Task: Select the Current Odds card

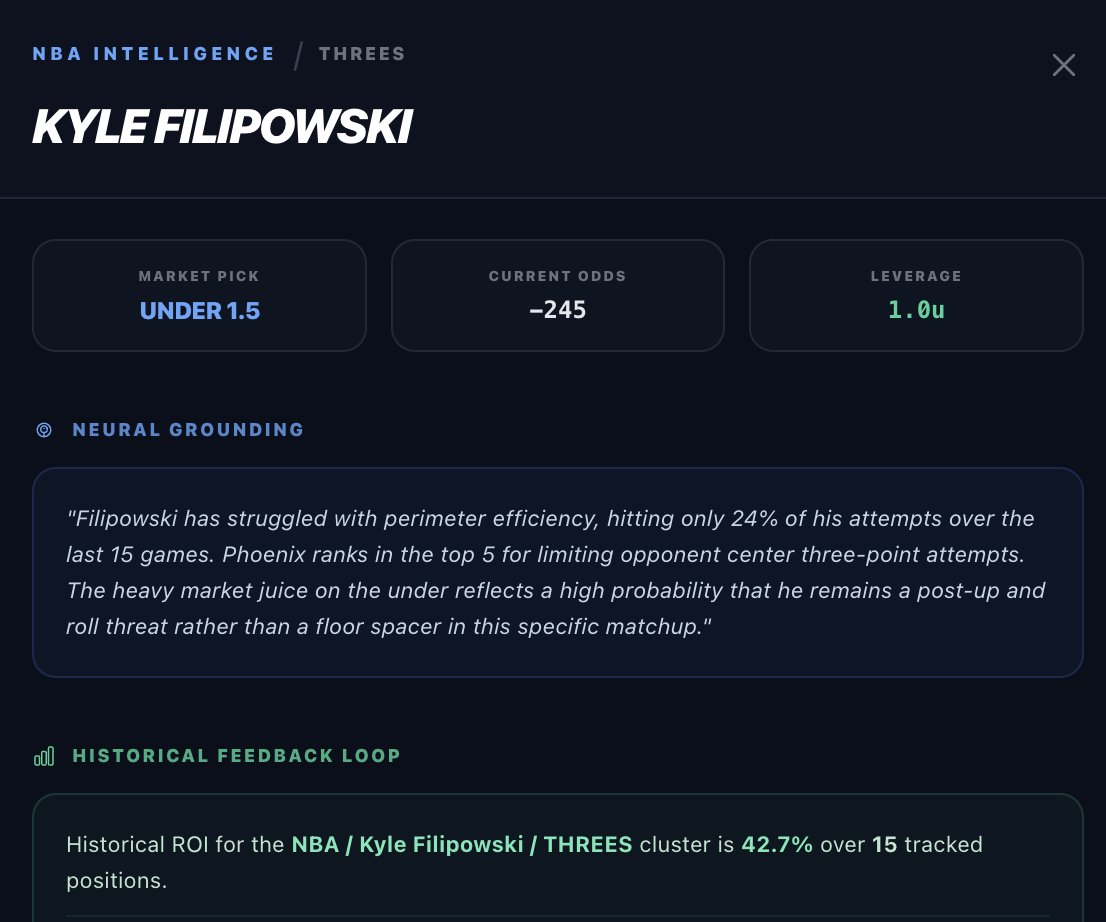Action: tap(557, 295)
